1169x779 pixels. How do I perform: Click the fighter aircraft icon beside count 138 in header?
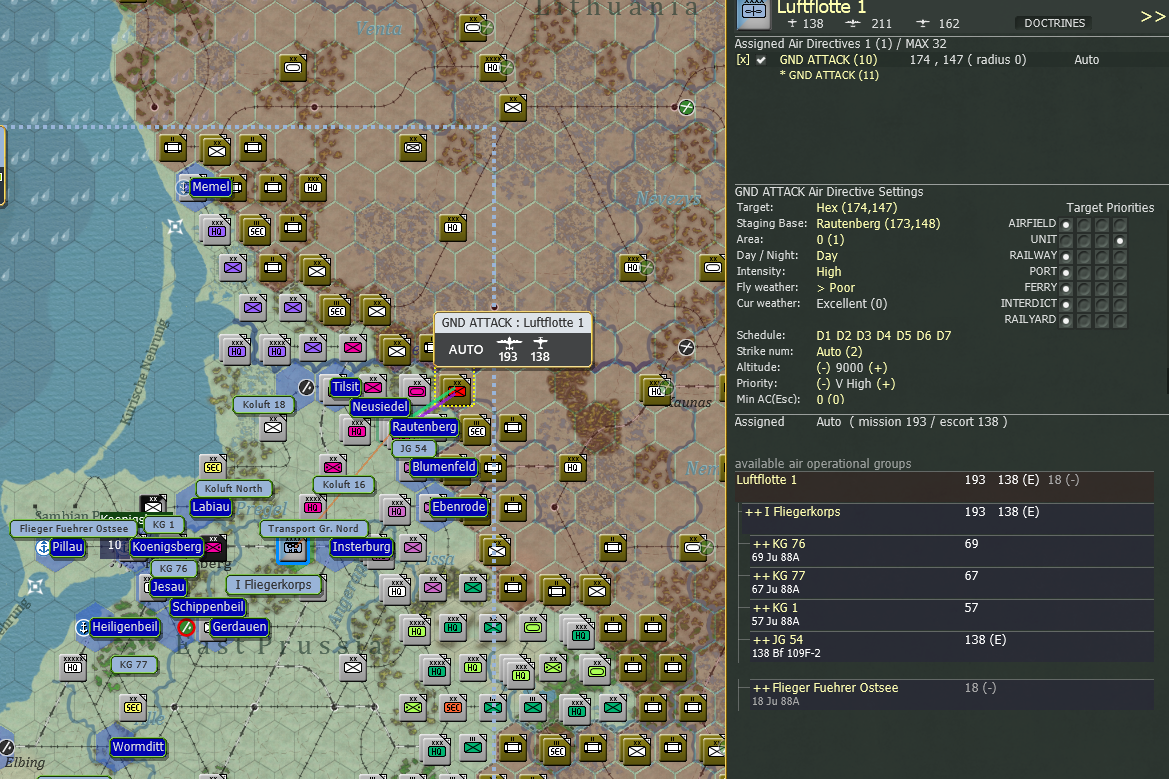(793, 24)
